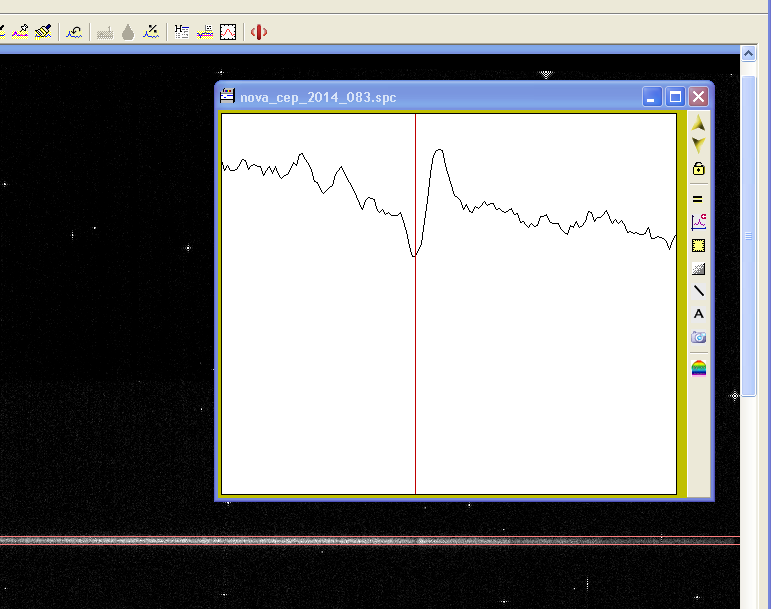Click the main window vertical scrollbar thumb
The image size is (771, 609).
tap(748, 235)
